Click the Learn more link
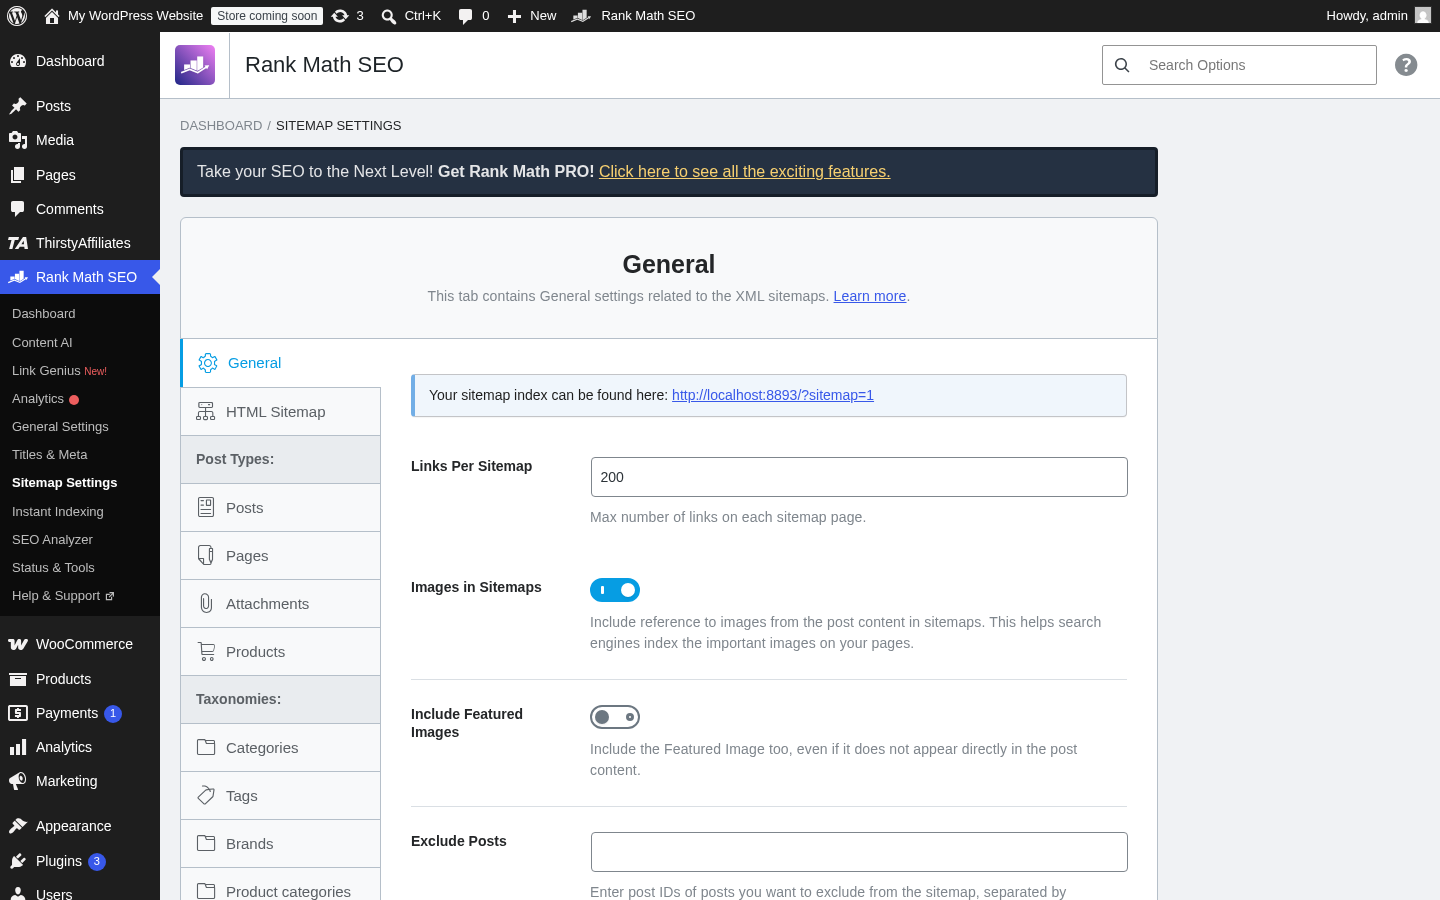The height and width of the screenshot is (900, 1440). coord(870,296)
